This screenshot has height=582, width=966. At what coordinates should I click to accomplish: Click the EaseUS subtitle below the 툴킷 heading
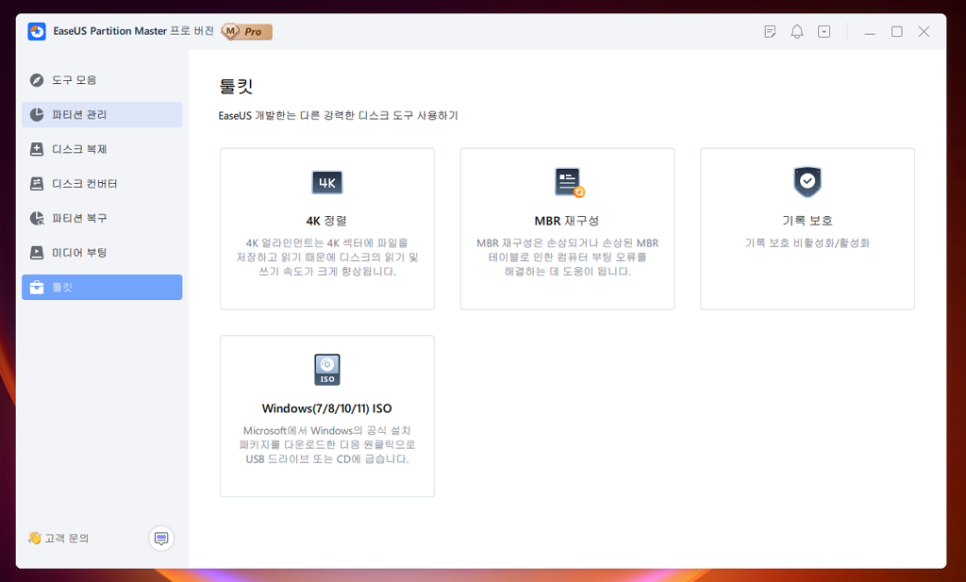point(338,116)
